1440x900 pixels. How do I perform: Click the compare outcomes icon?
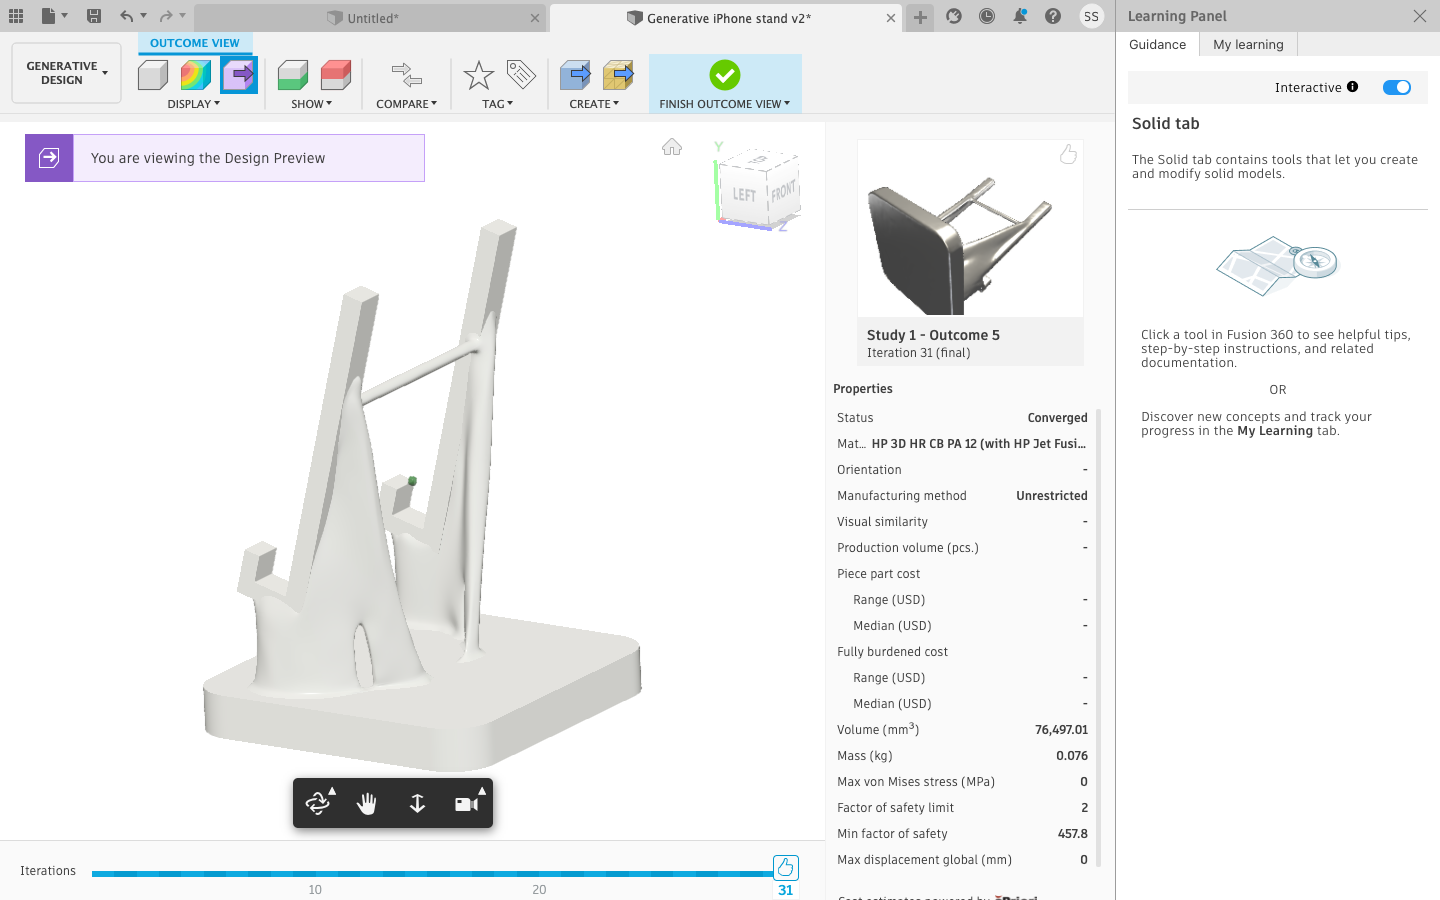(x=407, y=75)
